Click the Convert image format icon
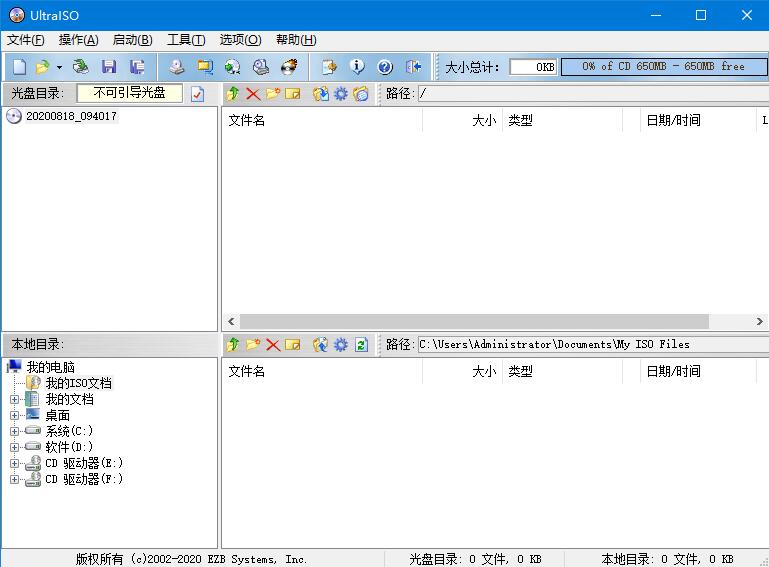 pos(233,67)
